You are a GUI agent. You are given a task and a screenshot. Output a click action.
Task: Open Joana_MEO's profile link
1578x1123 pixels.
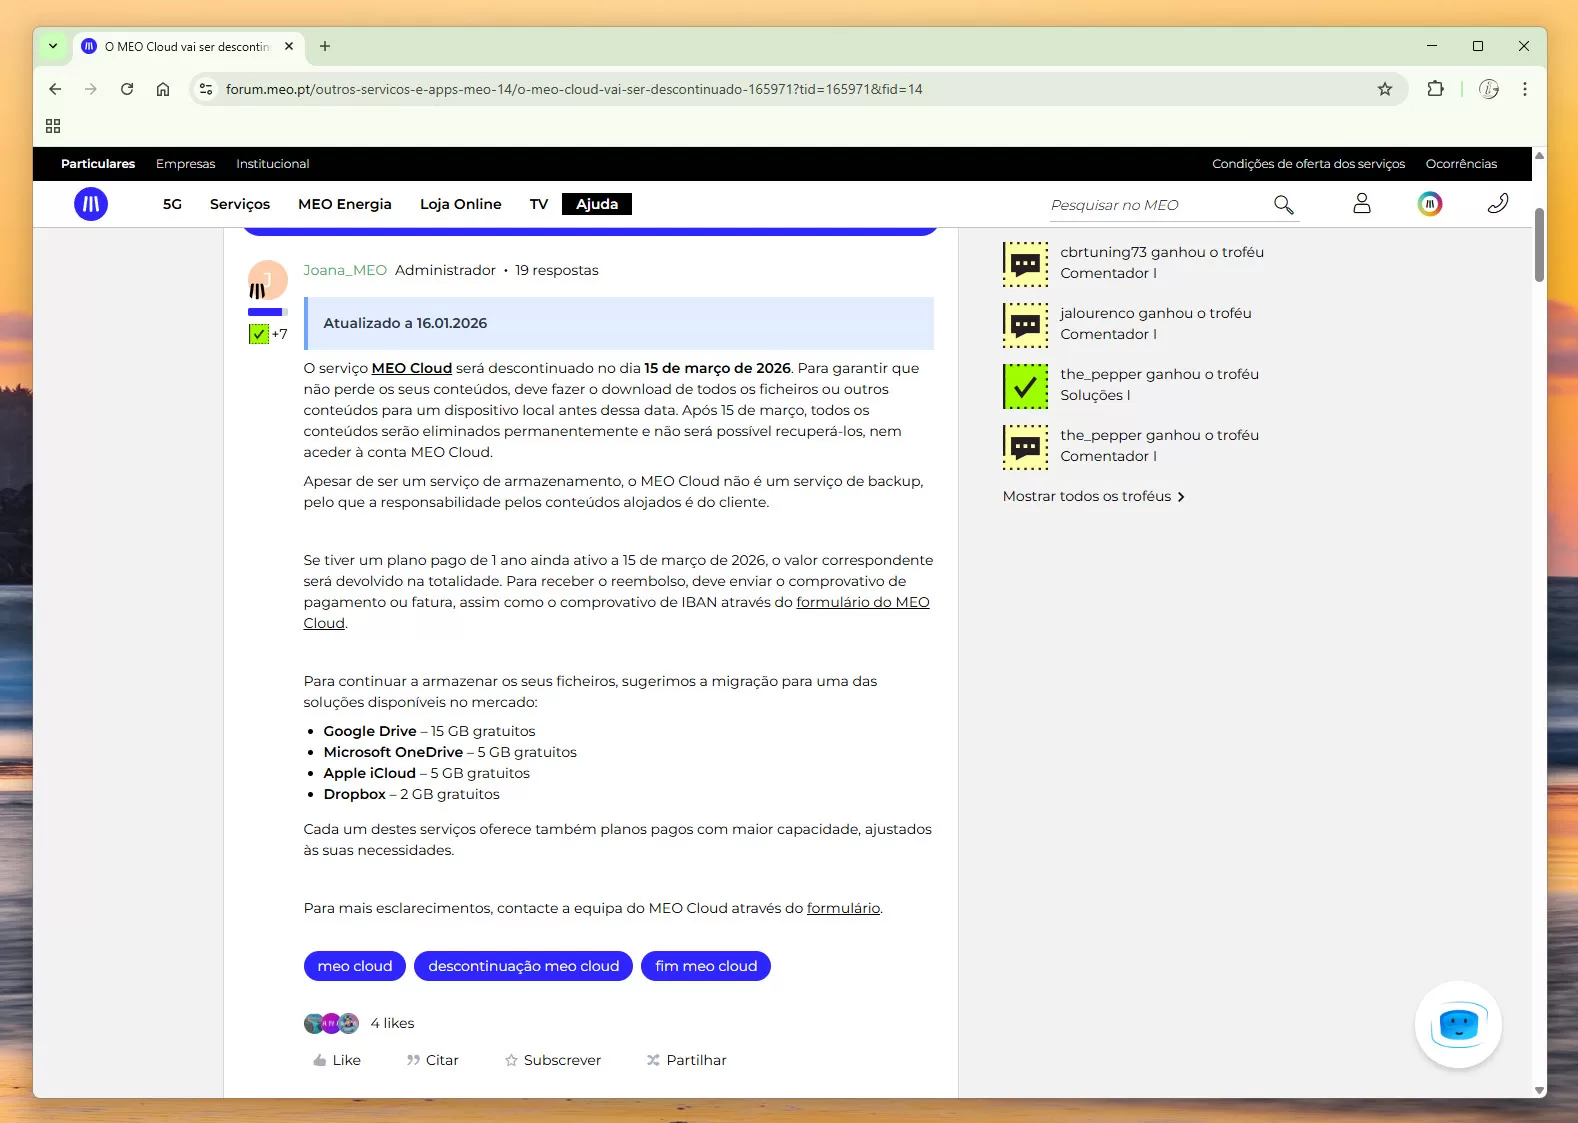tap(345, 270)
